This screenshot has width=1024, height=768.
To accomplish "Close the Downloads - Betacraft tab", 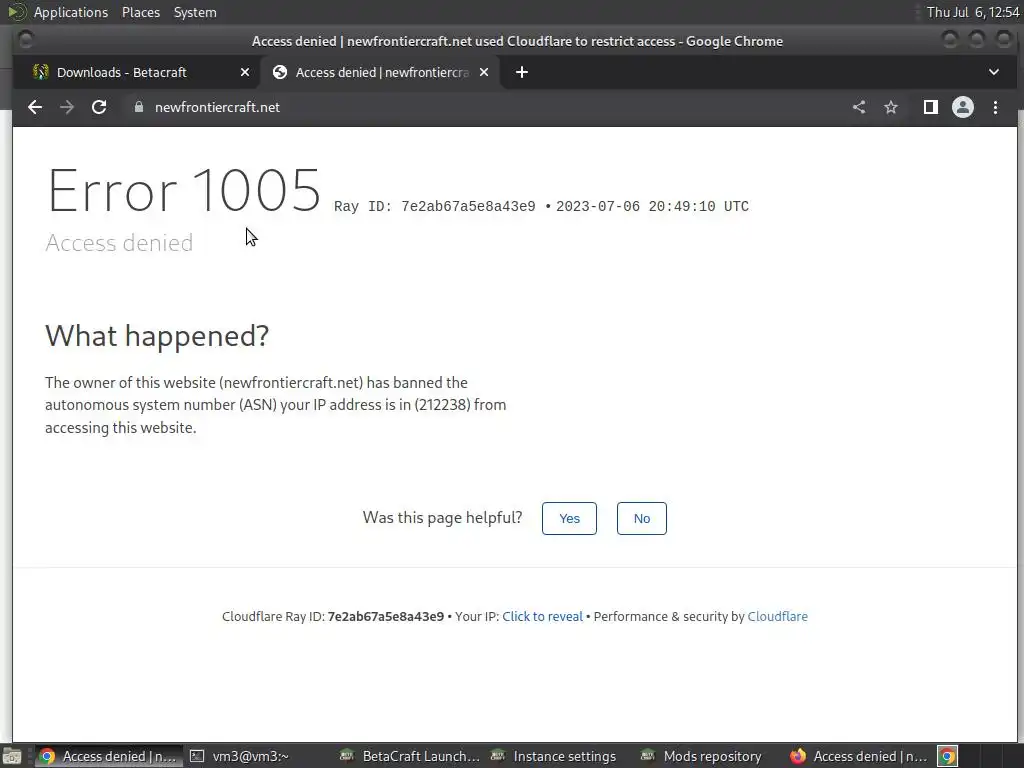I will point(245,72).
